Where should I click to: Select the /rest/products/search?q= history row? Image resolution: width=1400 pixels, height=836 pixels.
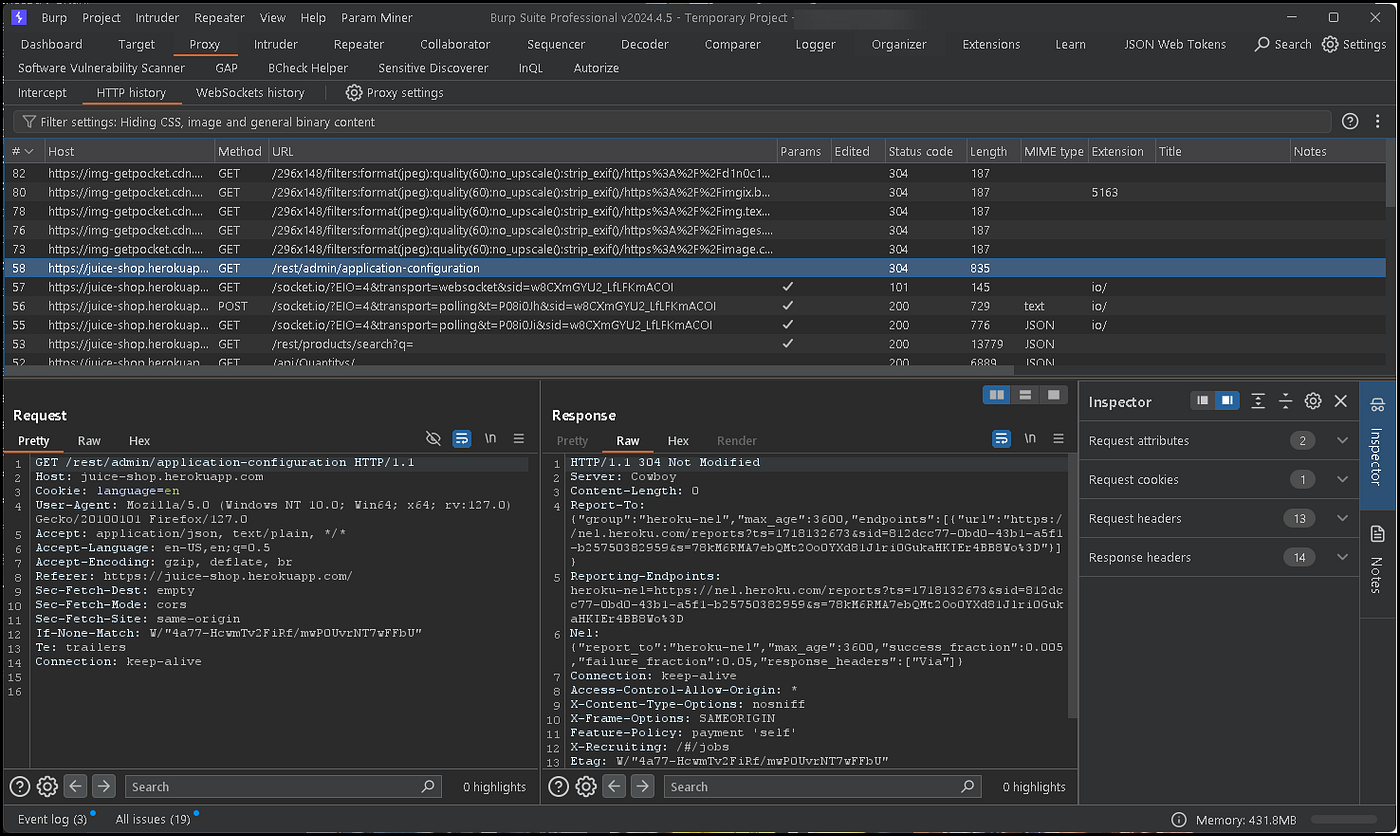point(694,344)
